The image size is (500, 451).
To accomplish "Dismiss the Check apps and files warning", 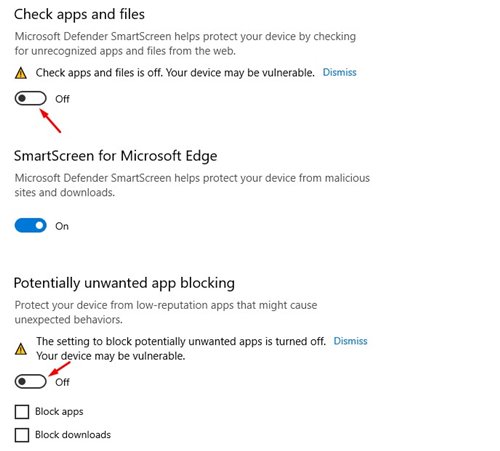I will pyautogui.click(x=339, y=72).
